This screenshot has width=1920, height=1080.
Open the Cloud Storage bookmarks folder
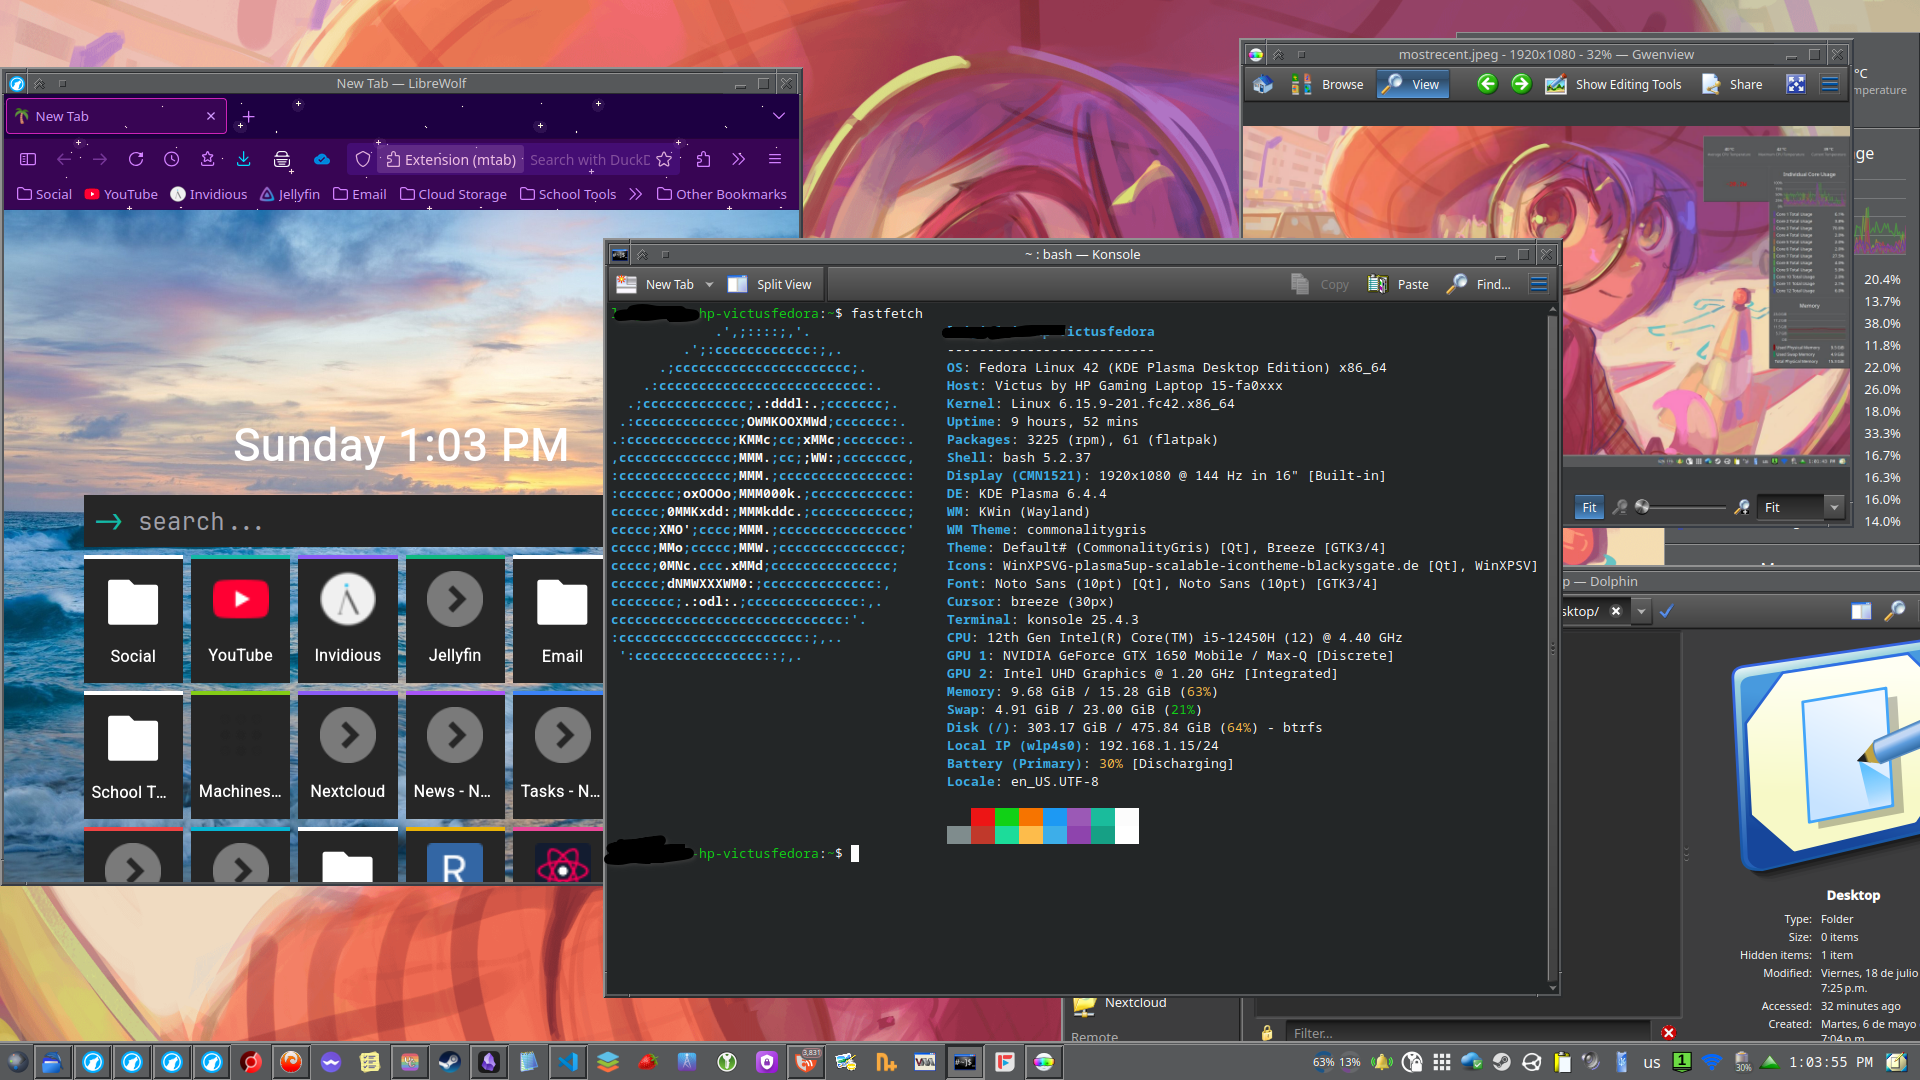point(453,194)
